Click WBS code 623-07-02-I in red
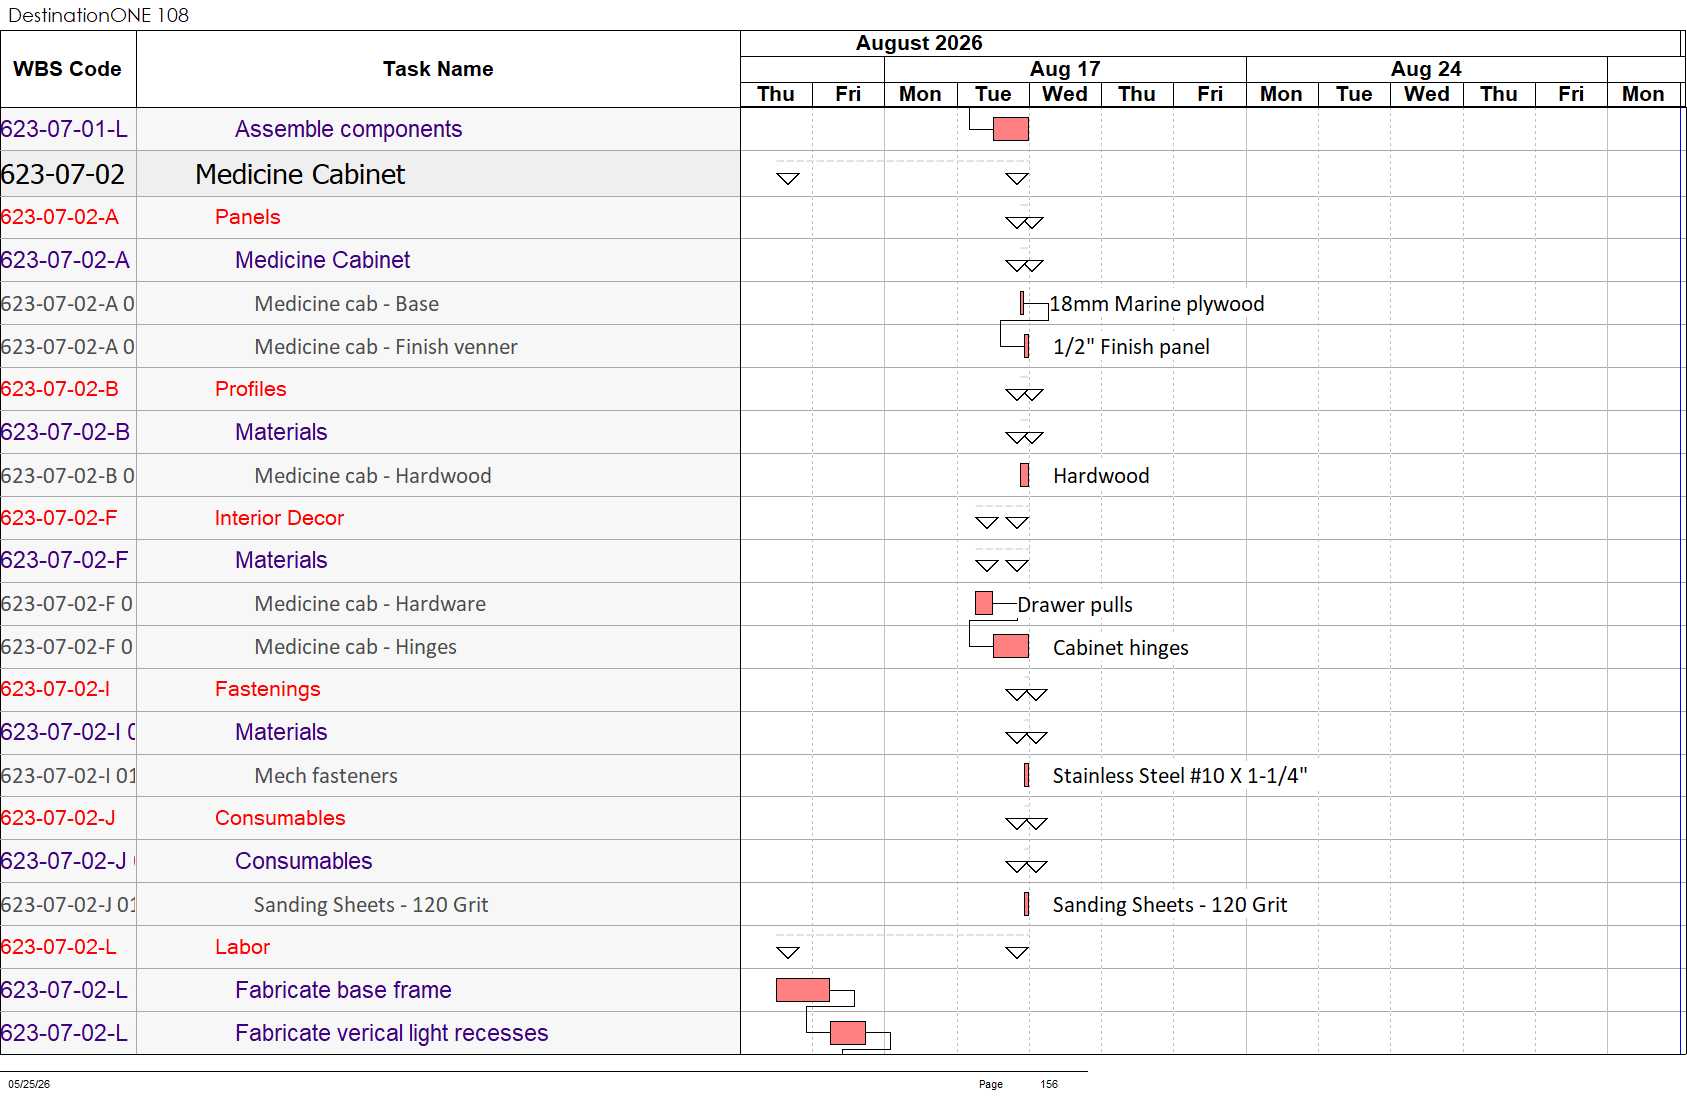Viewport: 1687px width, 1097px height. 55,689
